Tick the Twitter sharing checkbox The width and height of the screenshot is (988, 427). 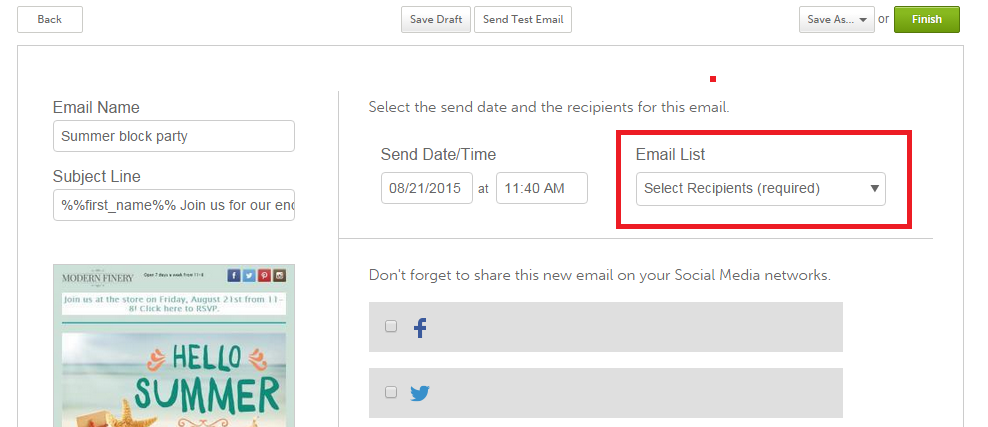pyautogui.click(x=391, y=392)
